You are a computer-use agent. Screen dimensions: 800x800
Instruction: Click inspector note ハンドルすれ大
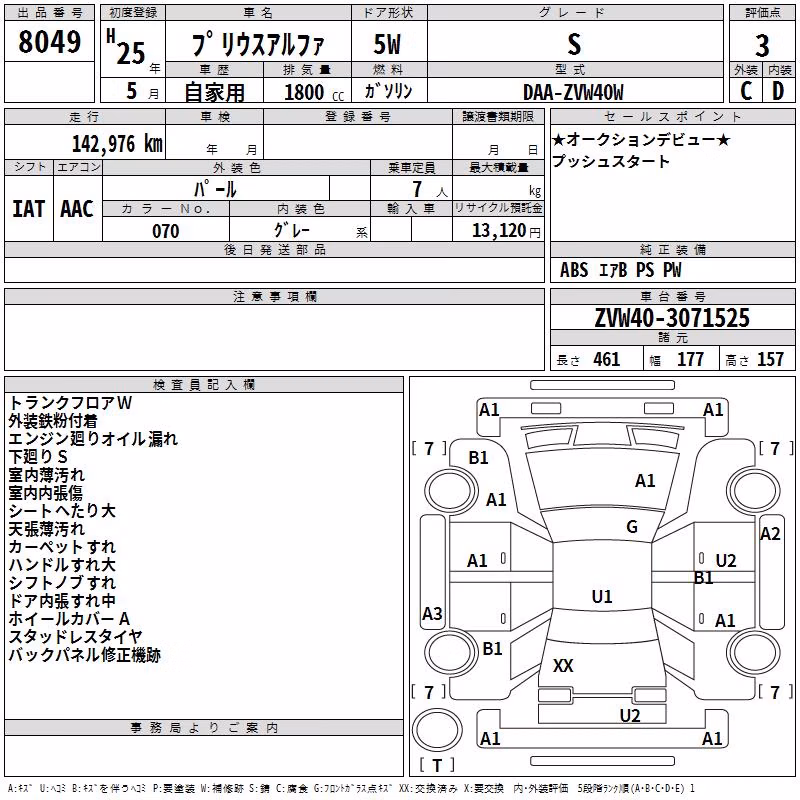pos(62,565)
